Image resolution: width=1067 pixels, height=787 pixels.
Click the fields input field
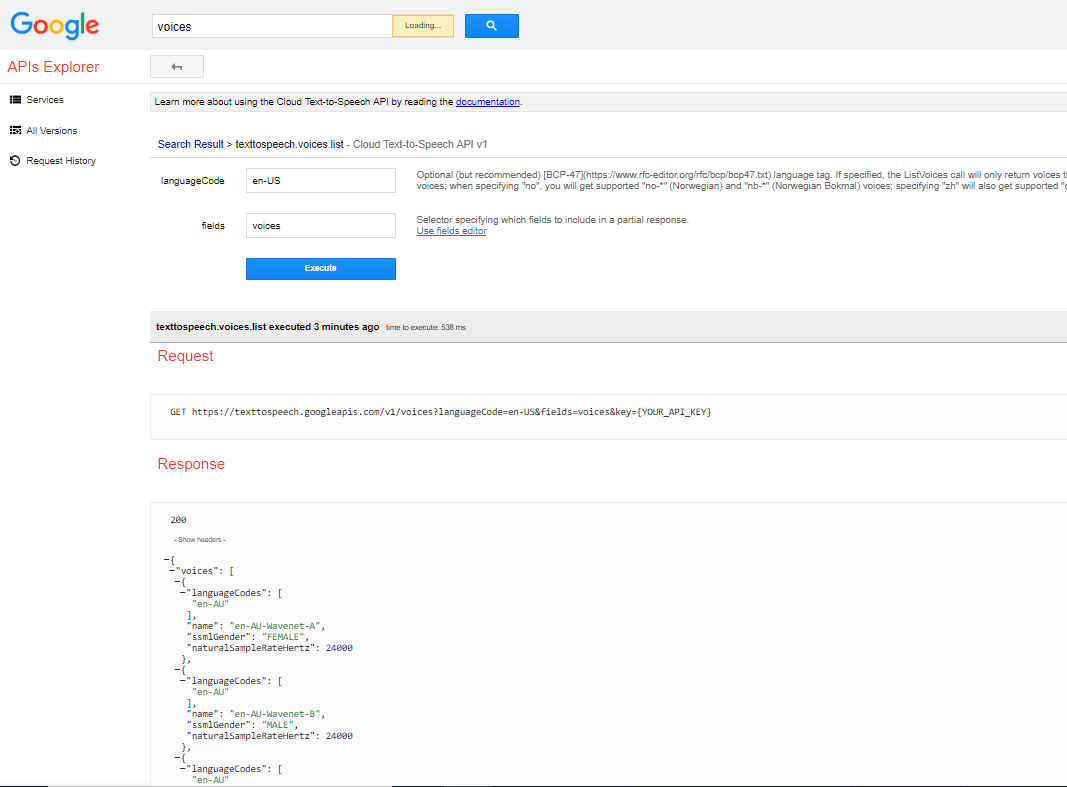pyautogui.click(x=321, y=226)
